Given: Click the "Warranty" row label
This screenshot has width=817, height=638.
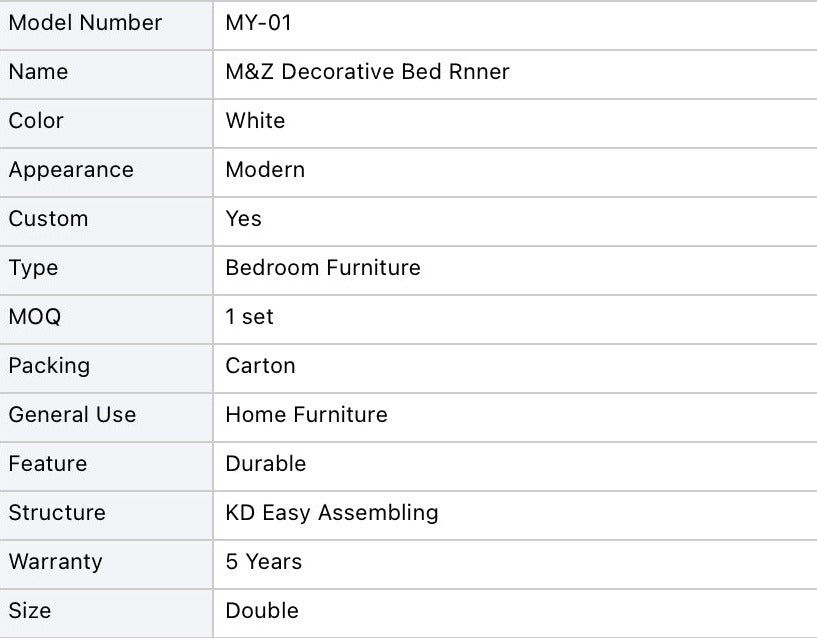Looking at the screenshot, I should pyautogui.click(x=55, y=562).
